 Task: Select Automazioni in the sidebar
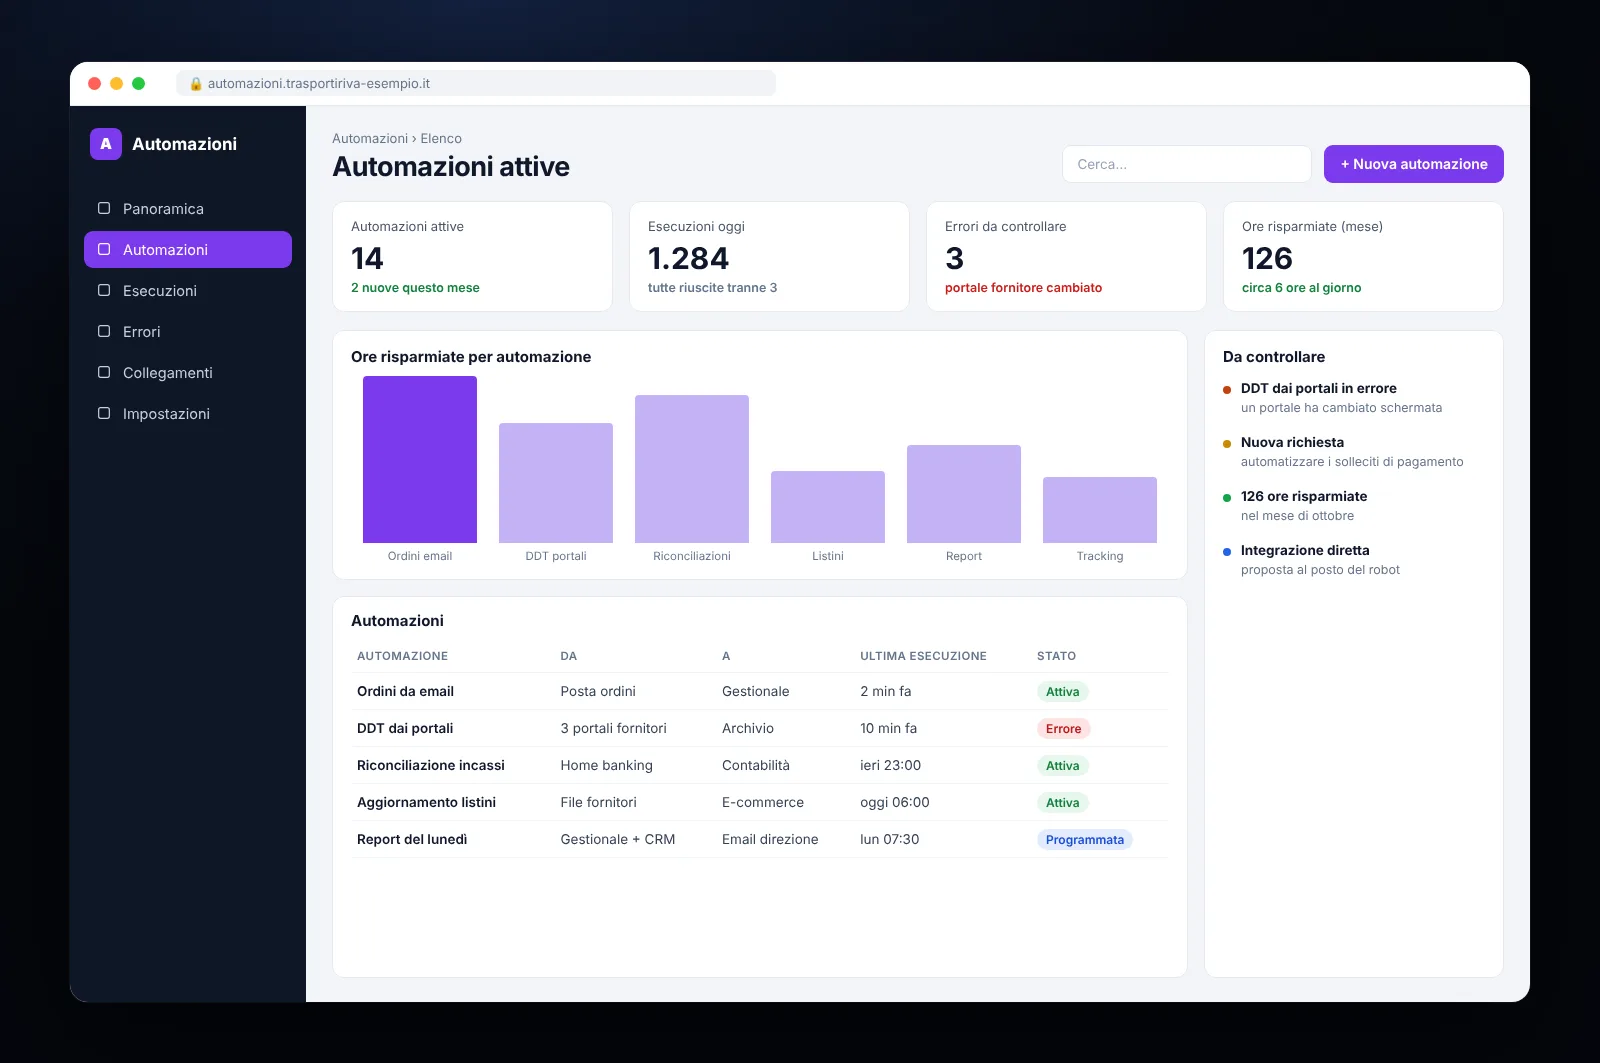188,250
